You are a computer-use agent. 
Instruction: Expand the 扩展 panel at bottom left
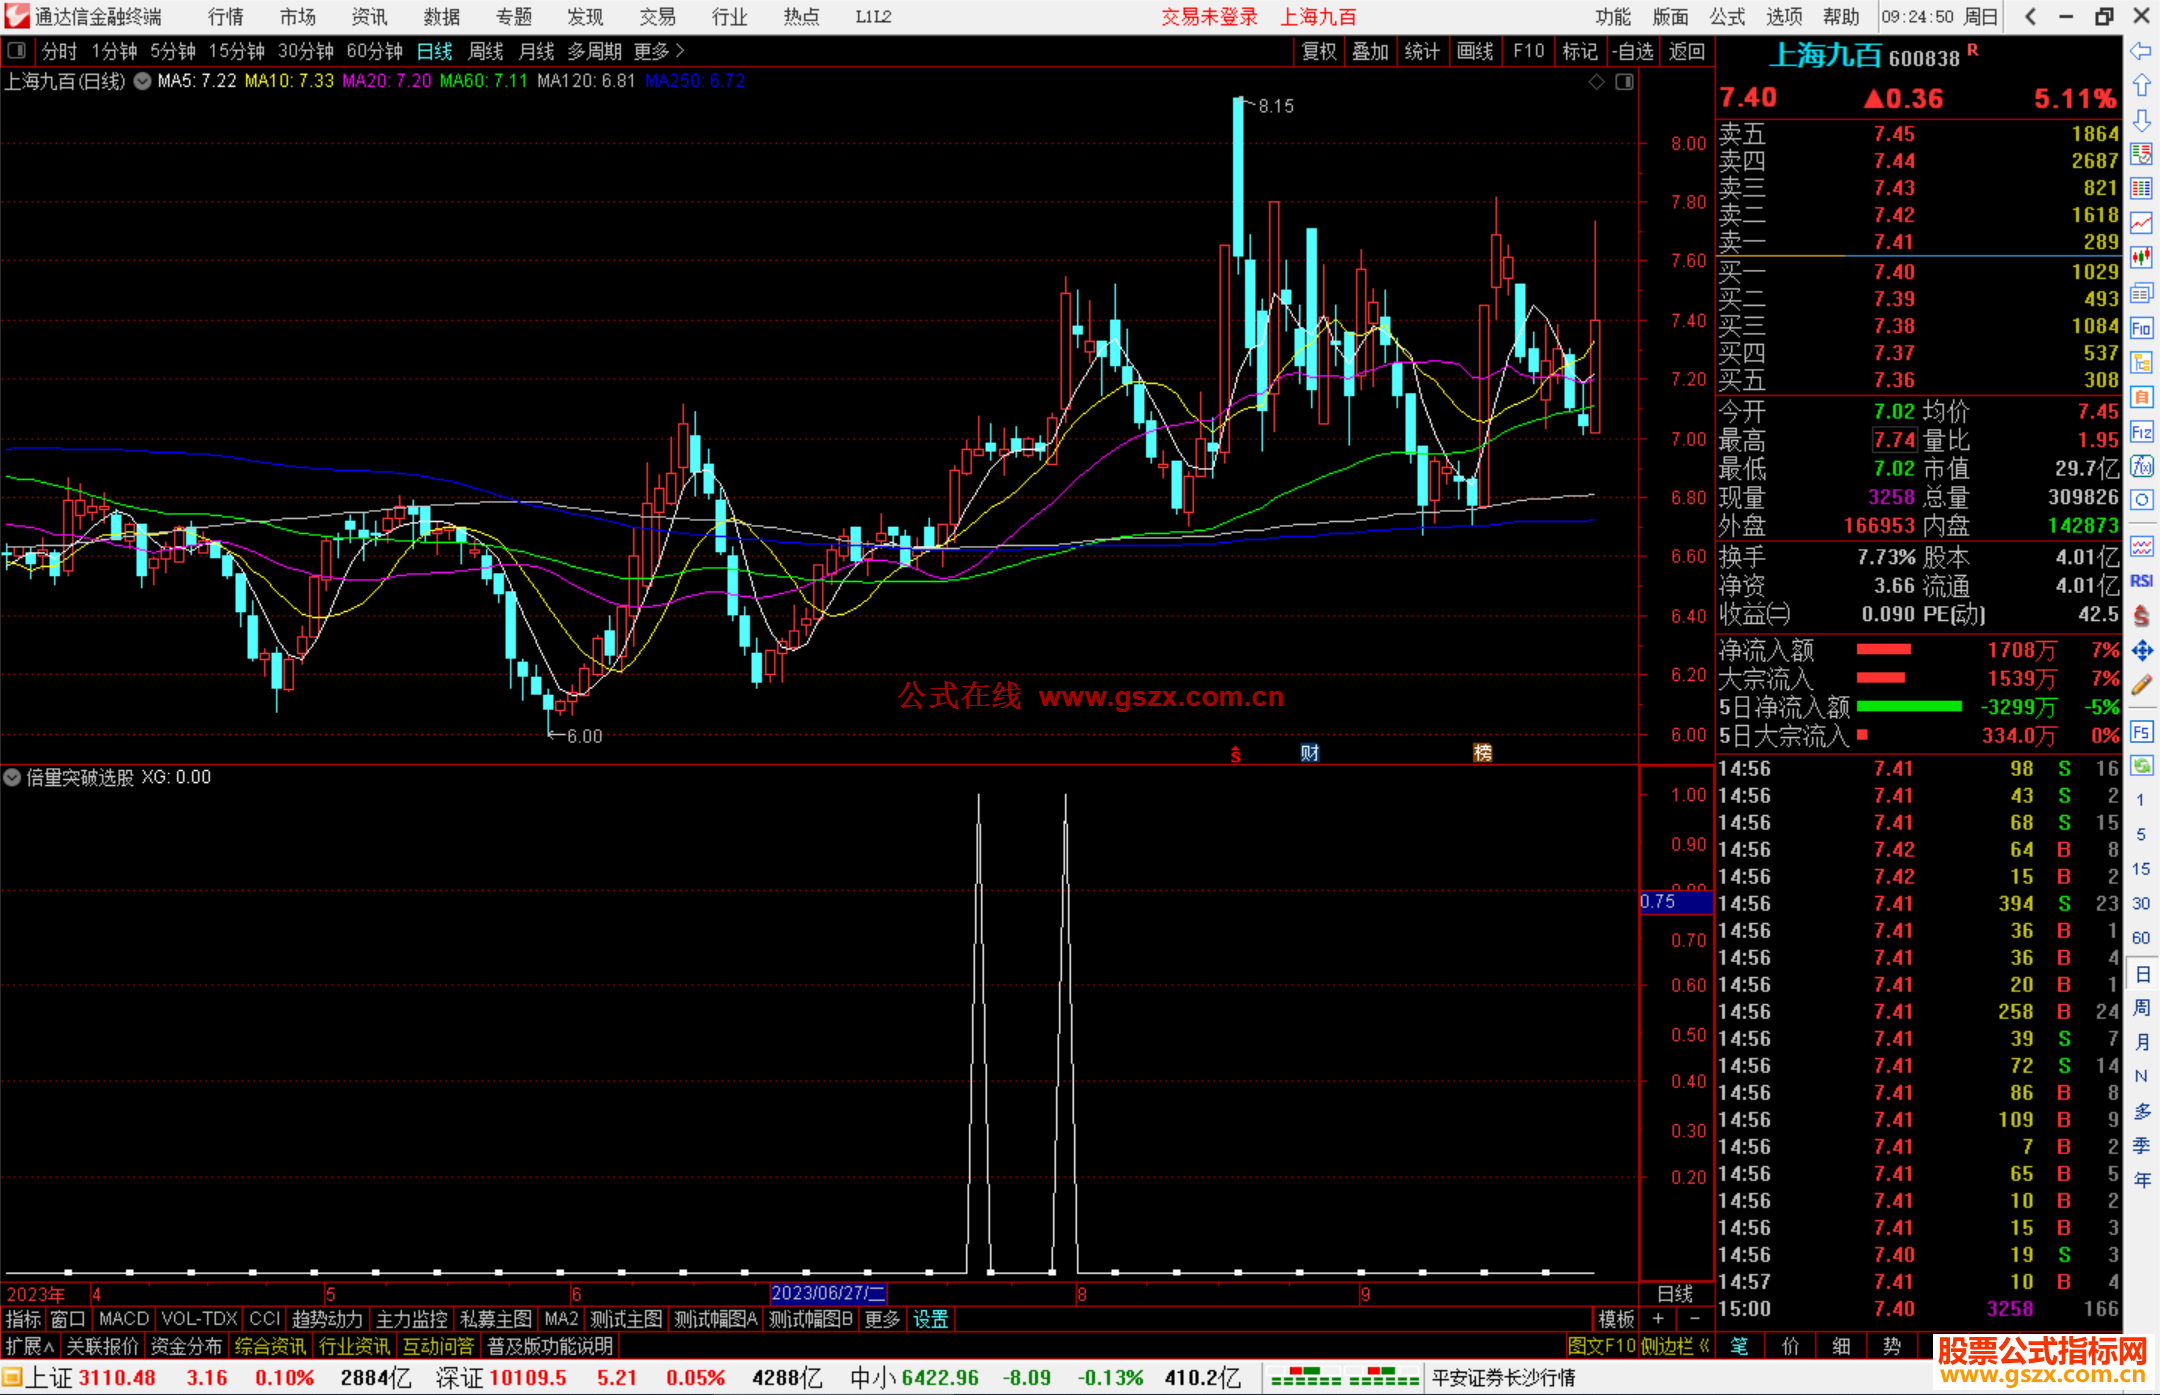pyautogui.click(x=29, y=1346)
